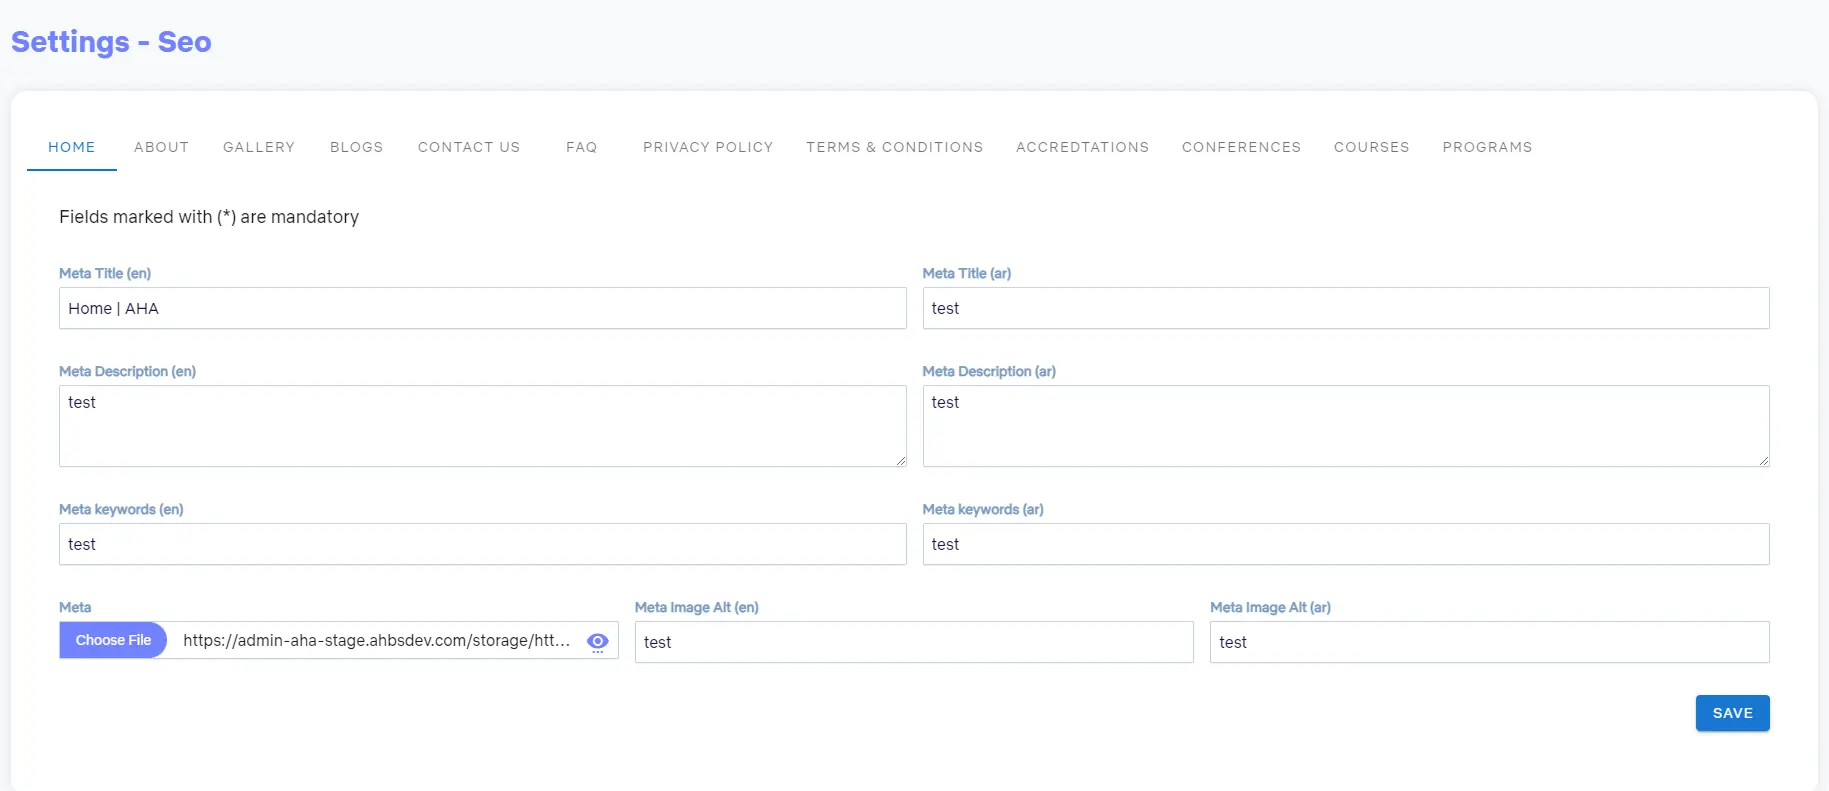Click the mandatory fields notice text
This screenshot has height=791, width=1829.
[209, 217]
